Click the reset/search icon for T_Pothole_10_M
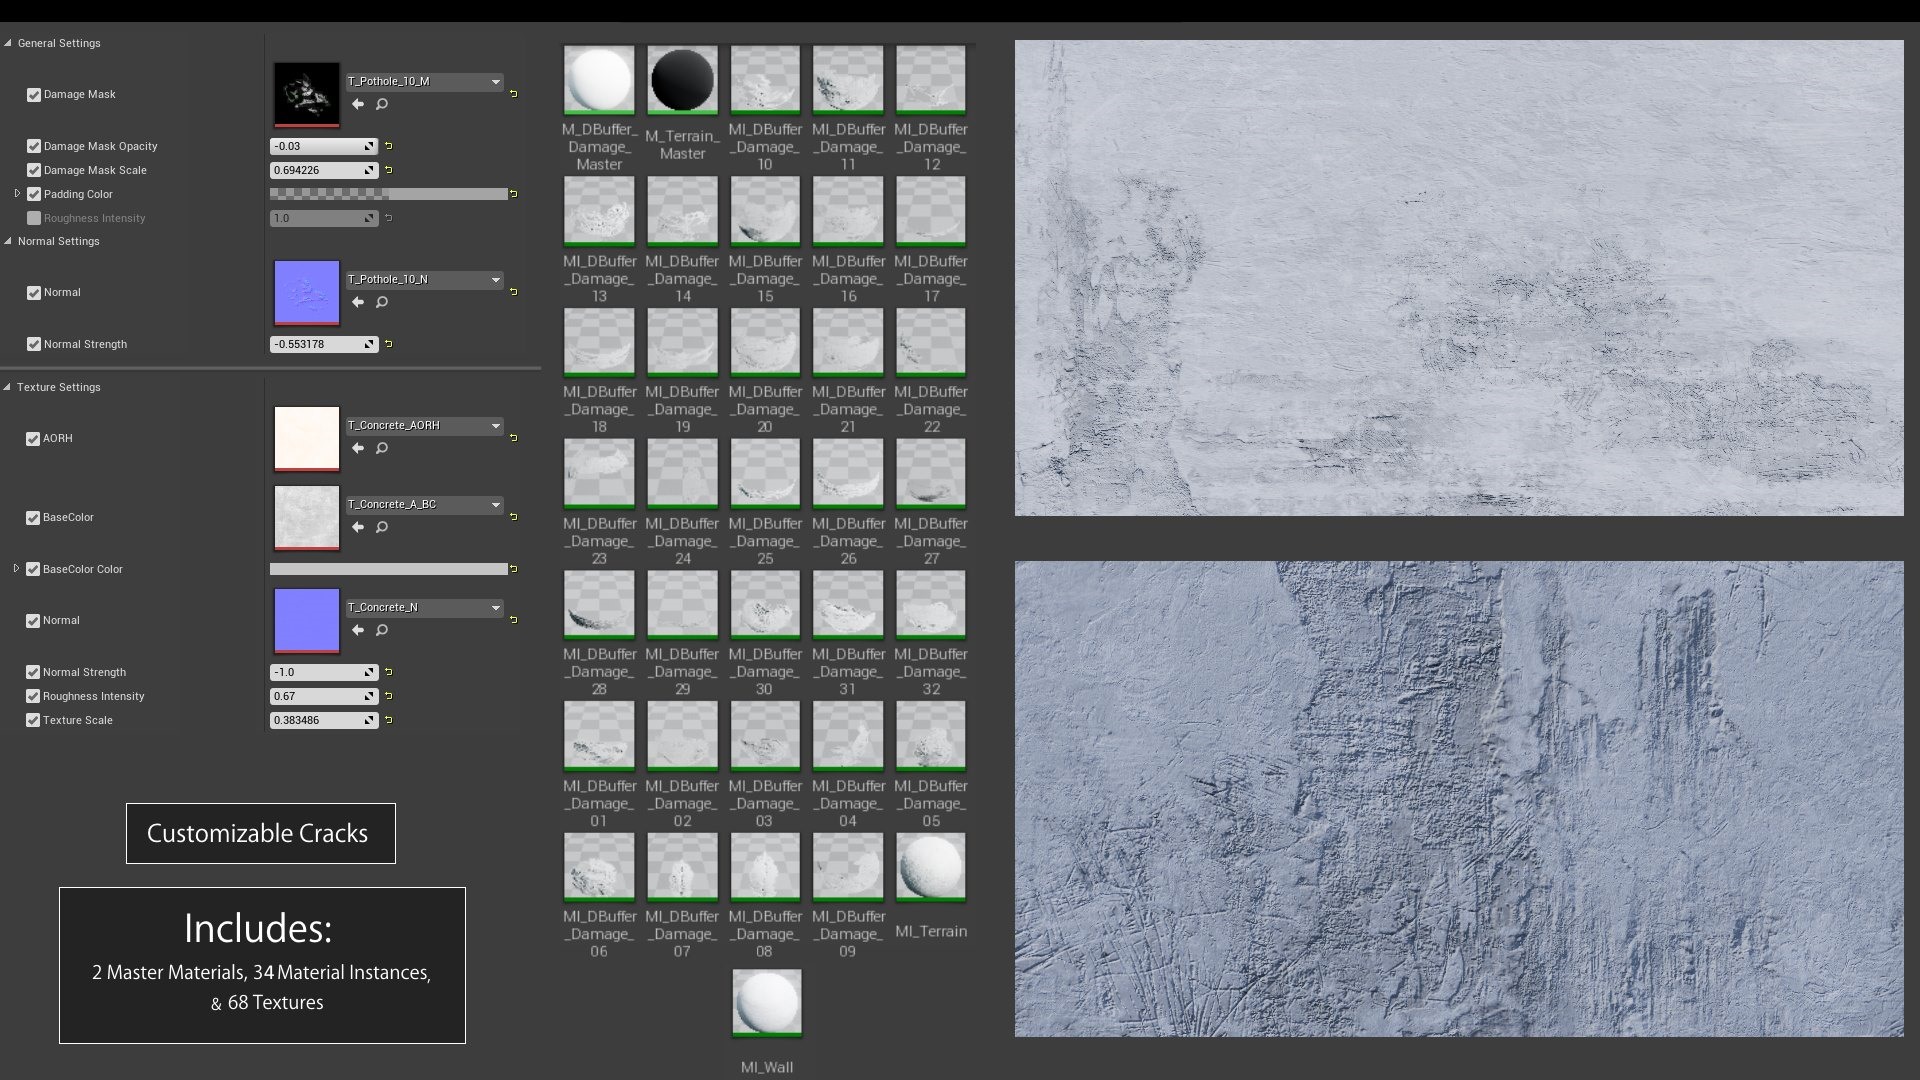Image resolution: width=1920 pixels, height=1080 pixels. click(381, 104)
